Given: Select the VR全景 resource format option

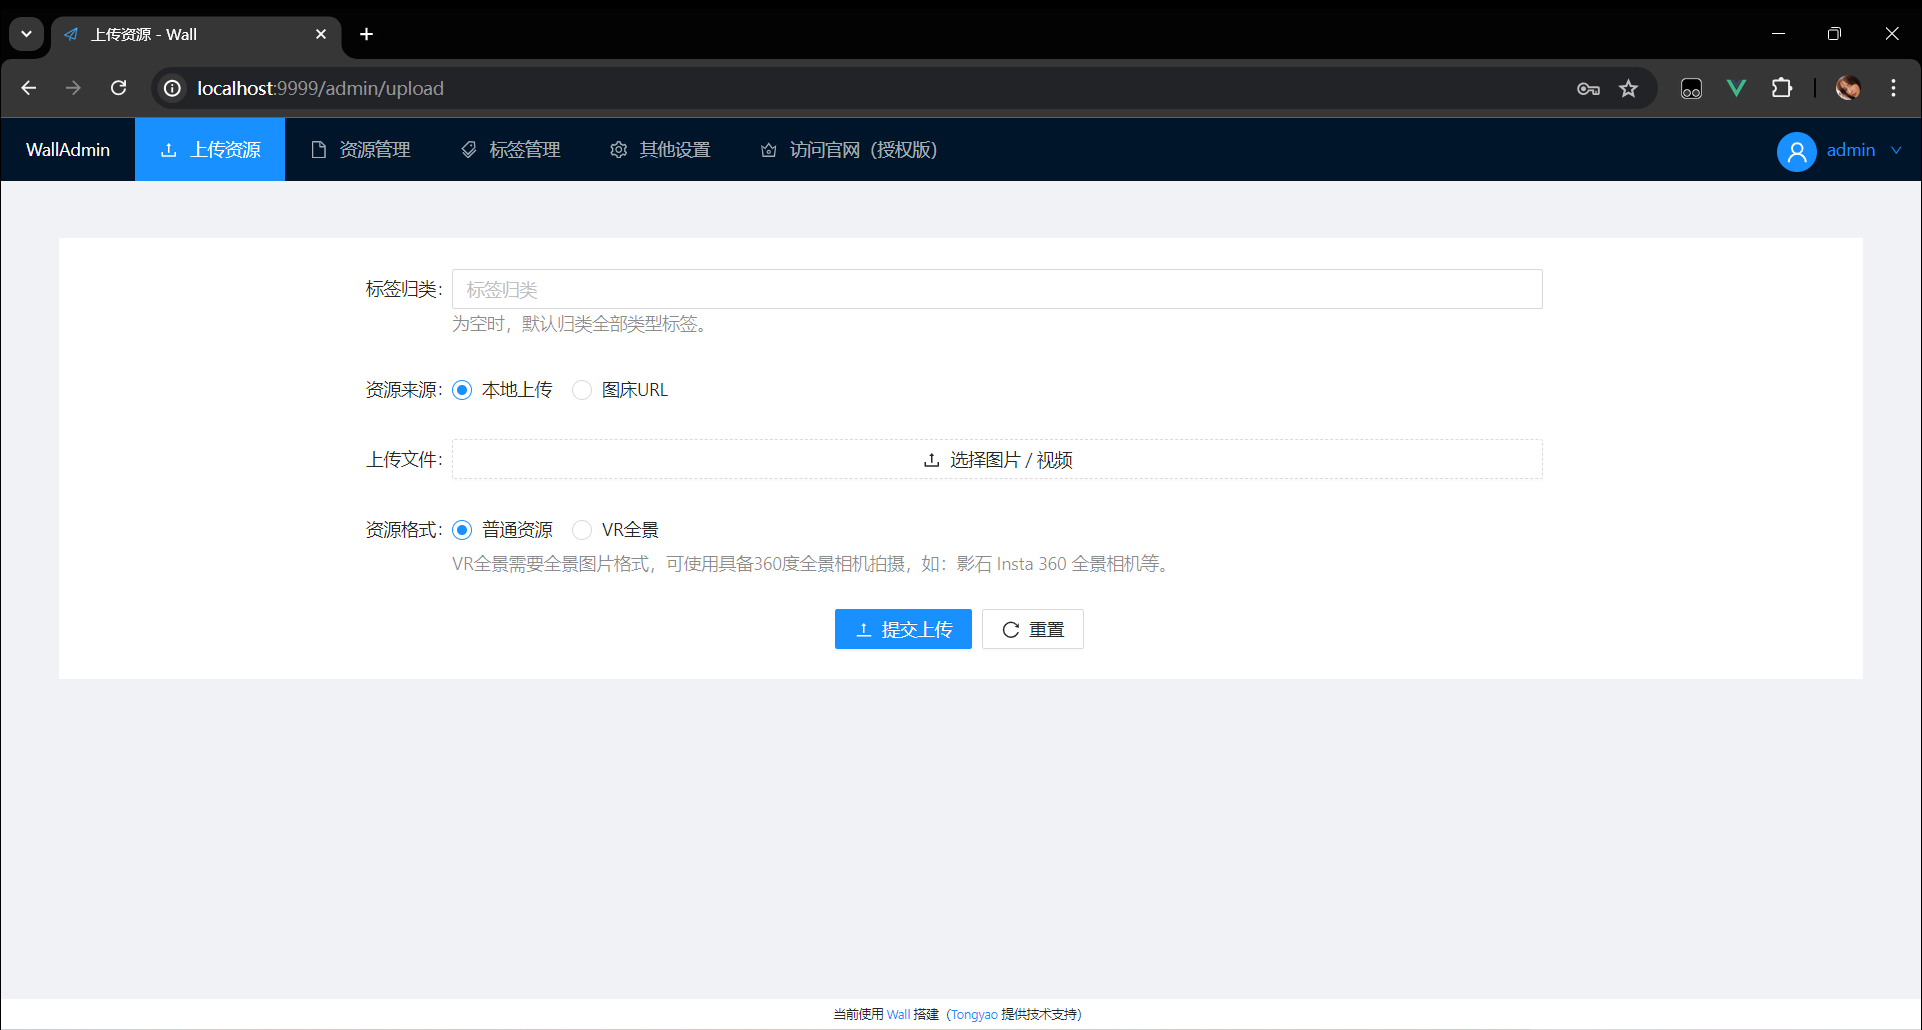Looking at the screenshot, I should click(582, 530).
